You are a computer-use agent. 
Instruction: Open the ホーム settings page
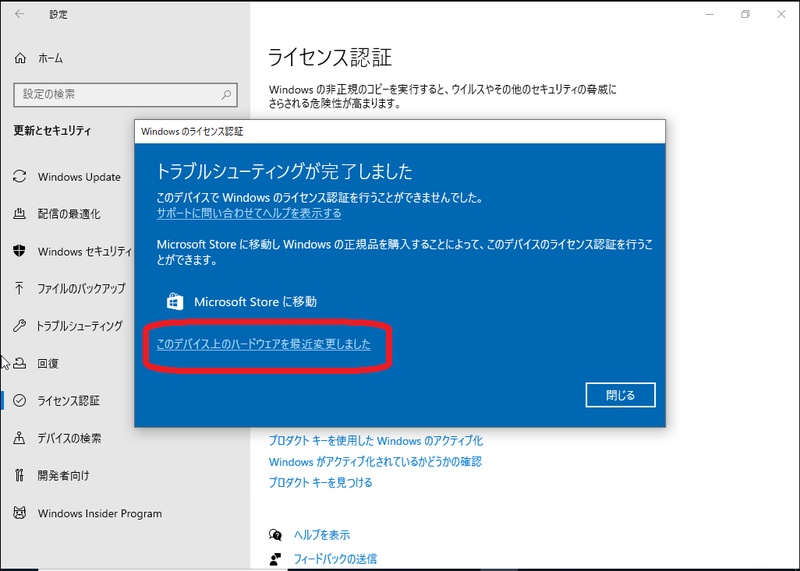51,58
